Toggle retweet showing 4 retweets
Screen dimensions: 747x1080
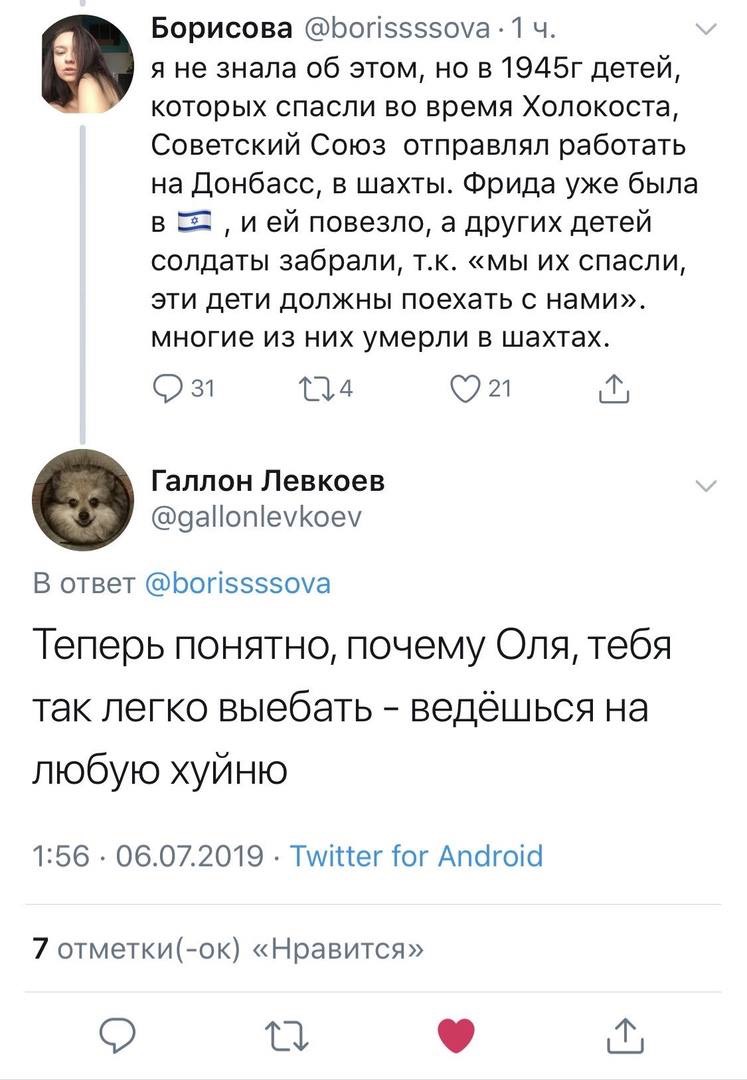(x=330, y=388)
